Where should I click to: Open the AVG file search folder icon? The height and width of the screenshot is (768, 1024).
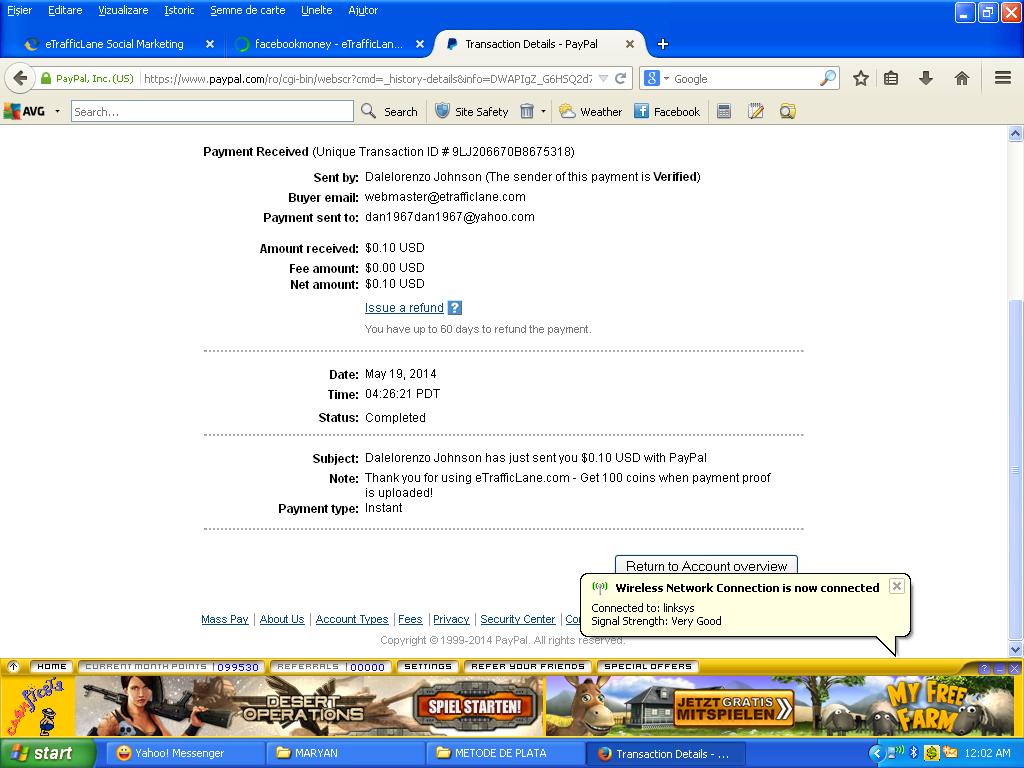(x=788, y=112)
